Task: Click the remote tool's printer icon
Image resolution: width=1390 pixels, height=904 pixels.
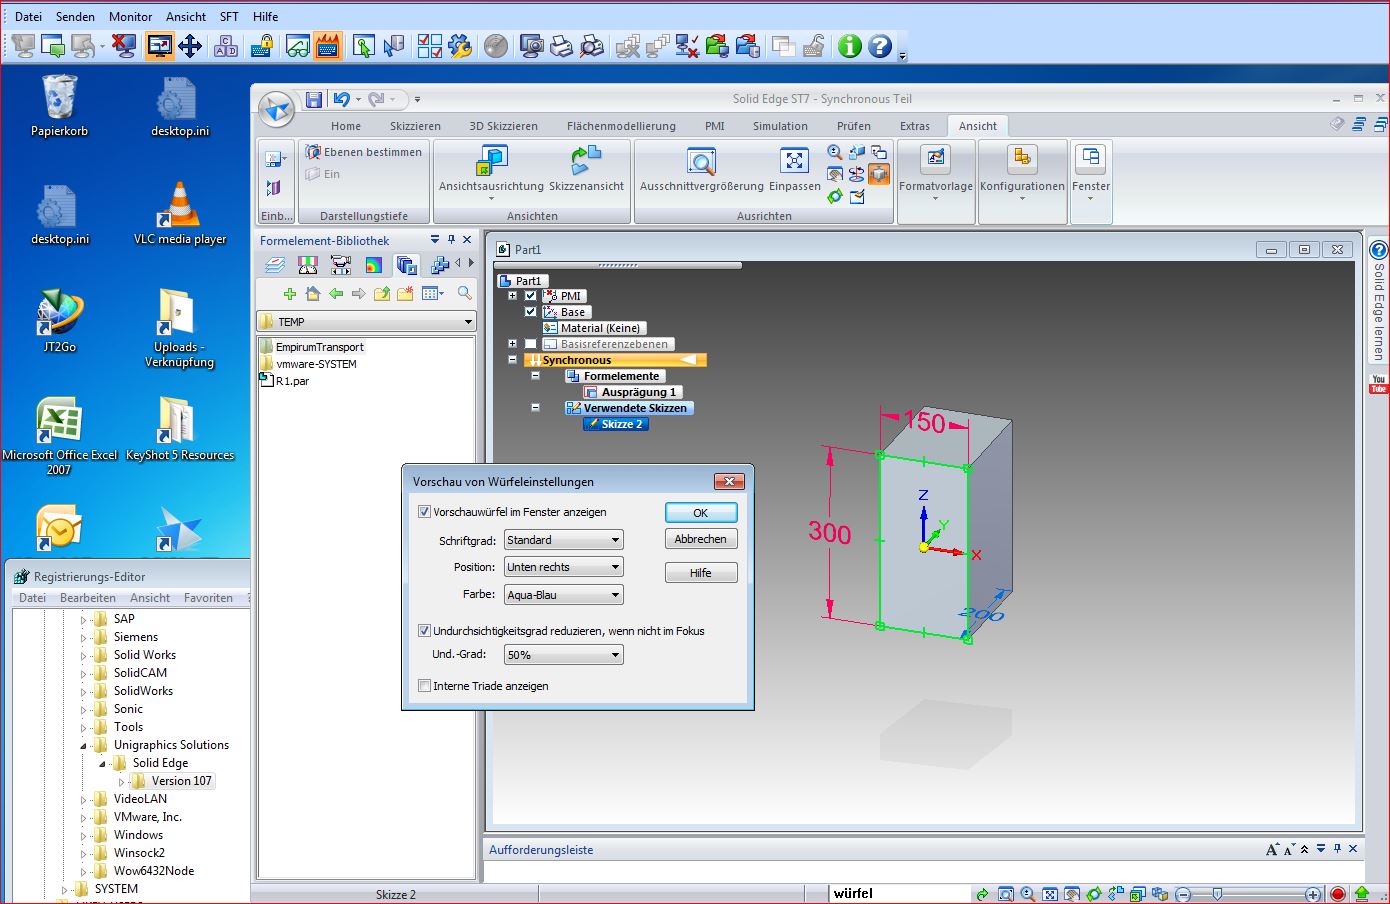Action: point(562,46)
